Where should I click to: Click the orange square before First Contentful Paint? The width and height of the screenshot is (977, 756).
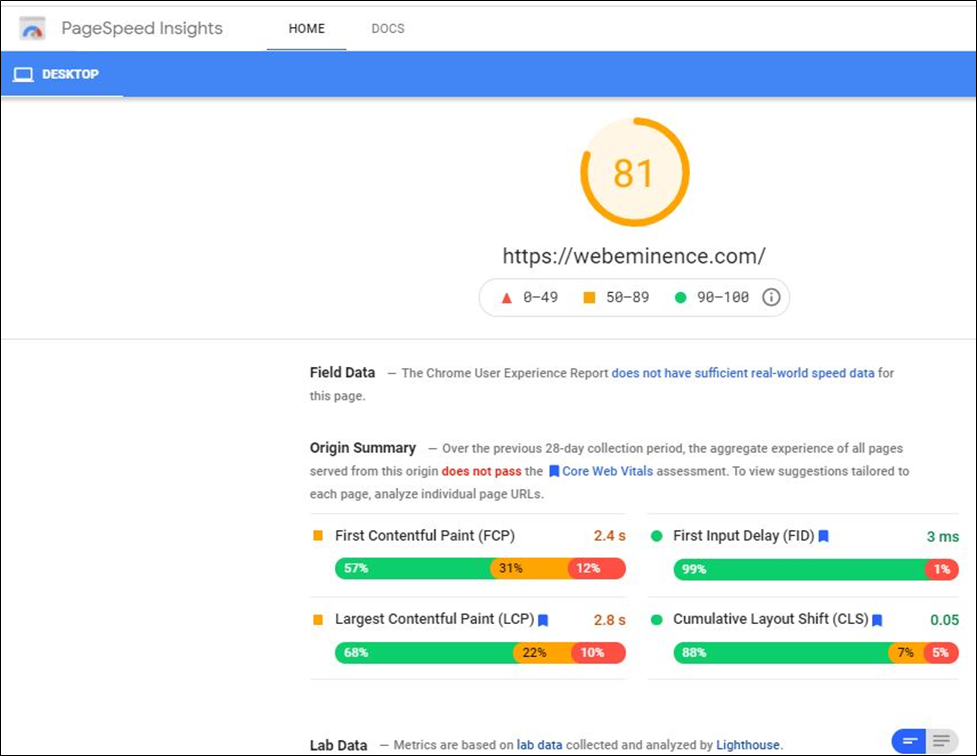pyautogui.click(x=318, y=535)
